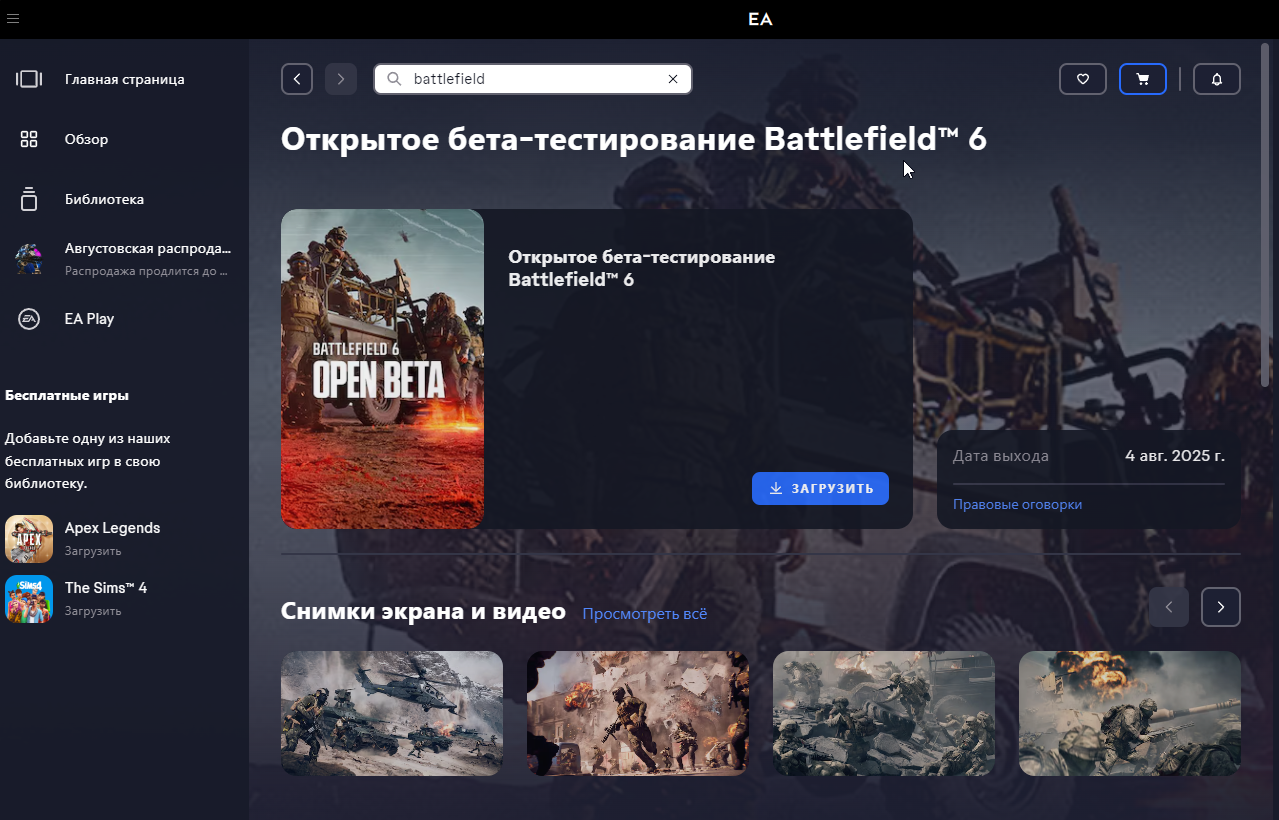This screenshot has width=1279, height=820.
Task: Click the date 4 авг. 2025 г.
Action: [x=1175, y=456]
